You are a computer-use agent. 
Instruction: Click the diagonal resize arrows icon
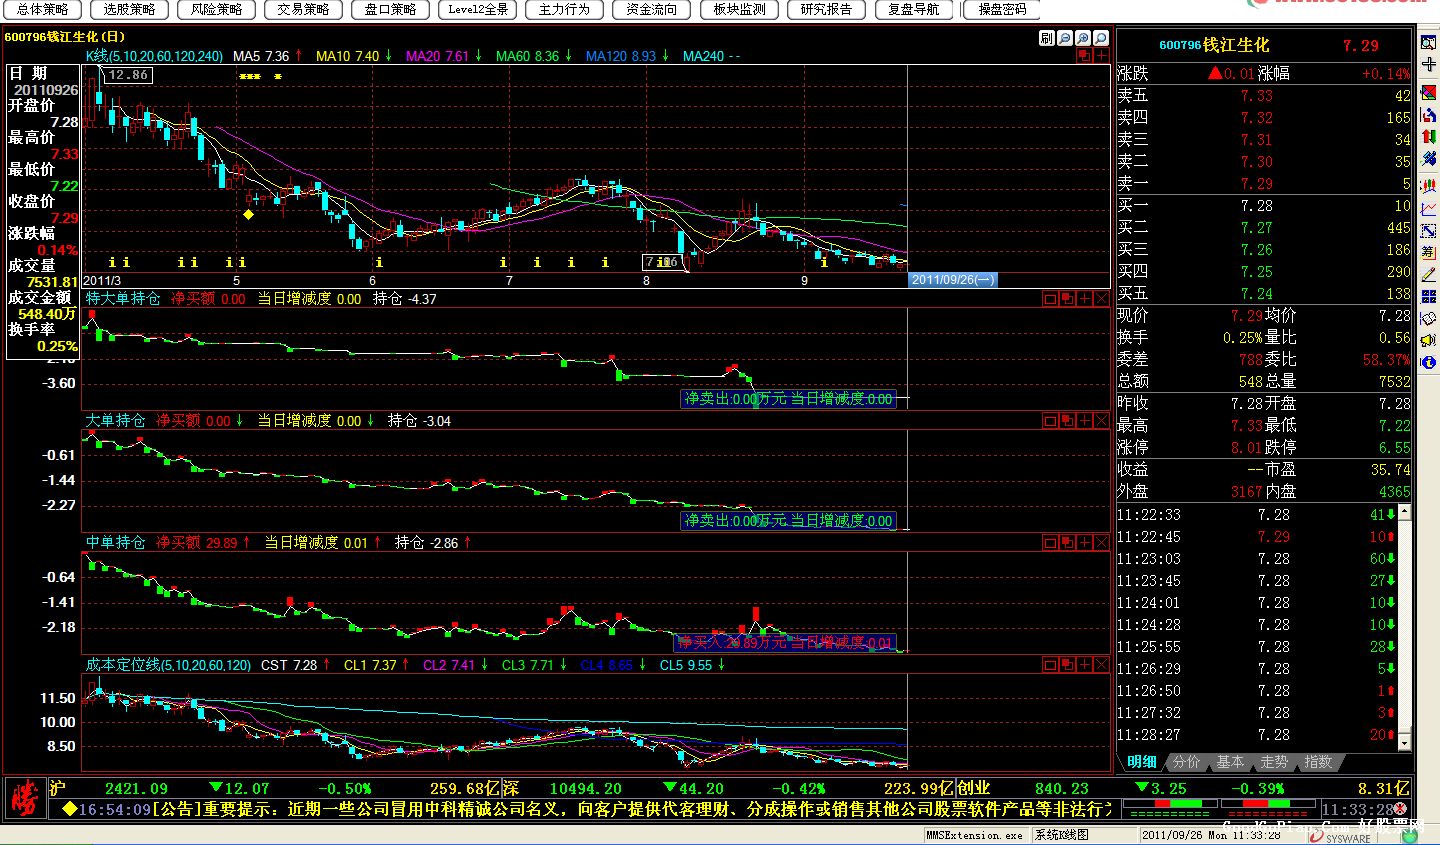[1428, 230]
